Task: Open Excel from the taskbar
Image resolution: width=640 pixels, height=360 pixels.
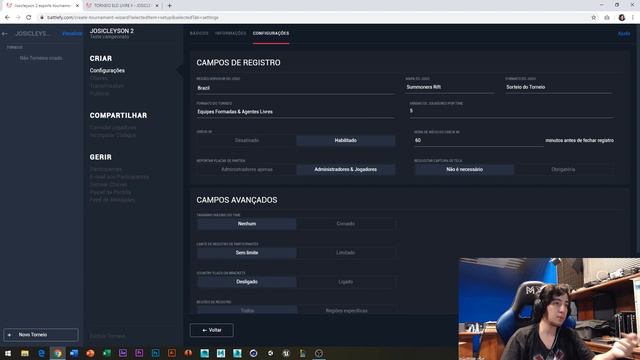Action: (x=107, y=353)
